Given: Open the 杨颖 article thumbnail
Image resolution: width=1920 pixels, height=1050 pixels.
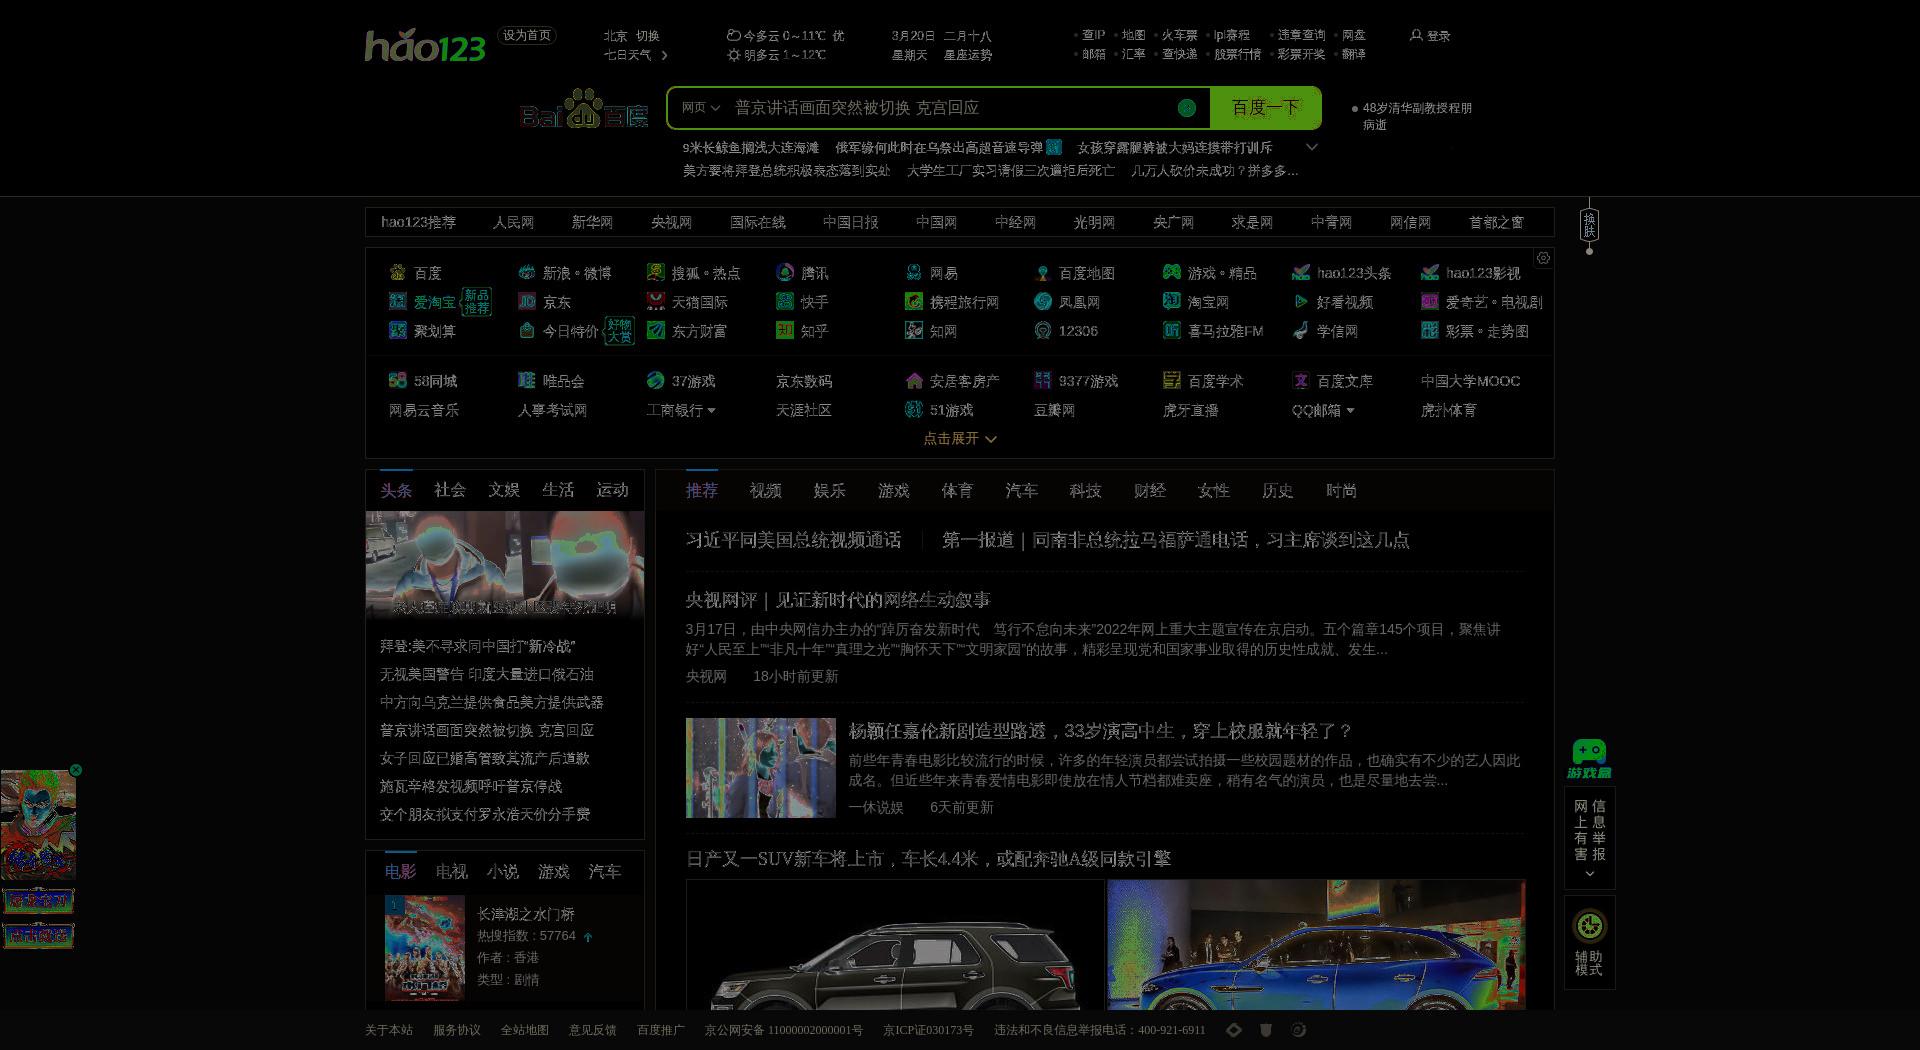Looking at the screenshot, I should coord(761,768).
